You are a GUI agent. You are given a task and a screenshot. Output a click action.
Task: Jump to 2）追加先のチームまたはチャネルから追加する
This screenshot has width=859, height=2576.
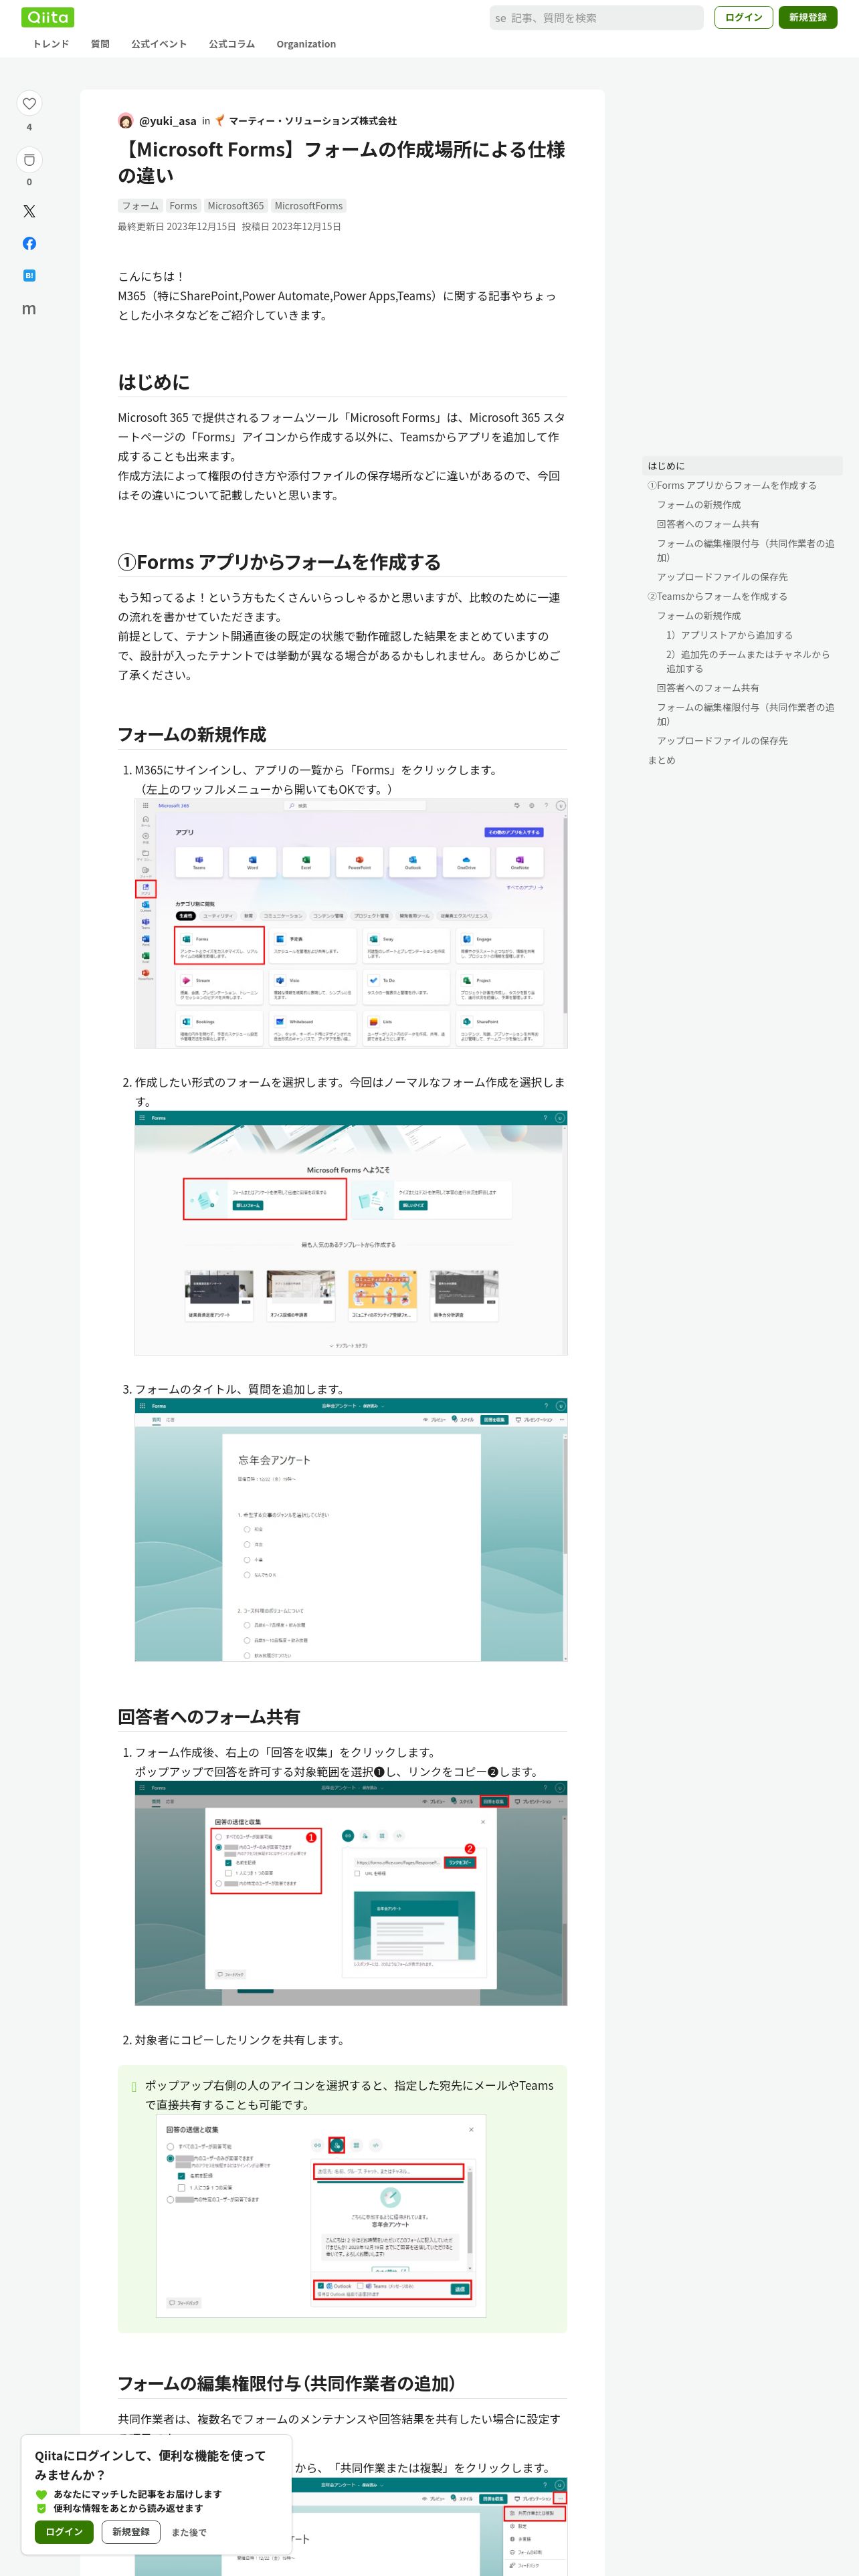tap(748, 661)
